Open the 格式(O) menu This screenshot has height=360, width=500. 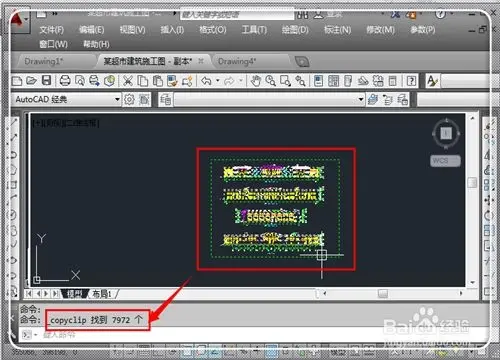213,30
